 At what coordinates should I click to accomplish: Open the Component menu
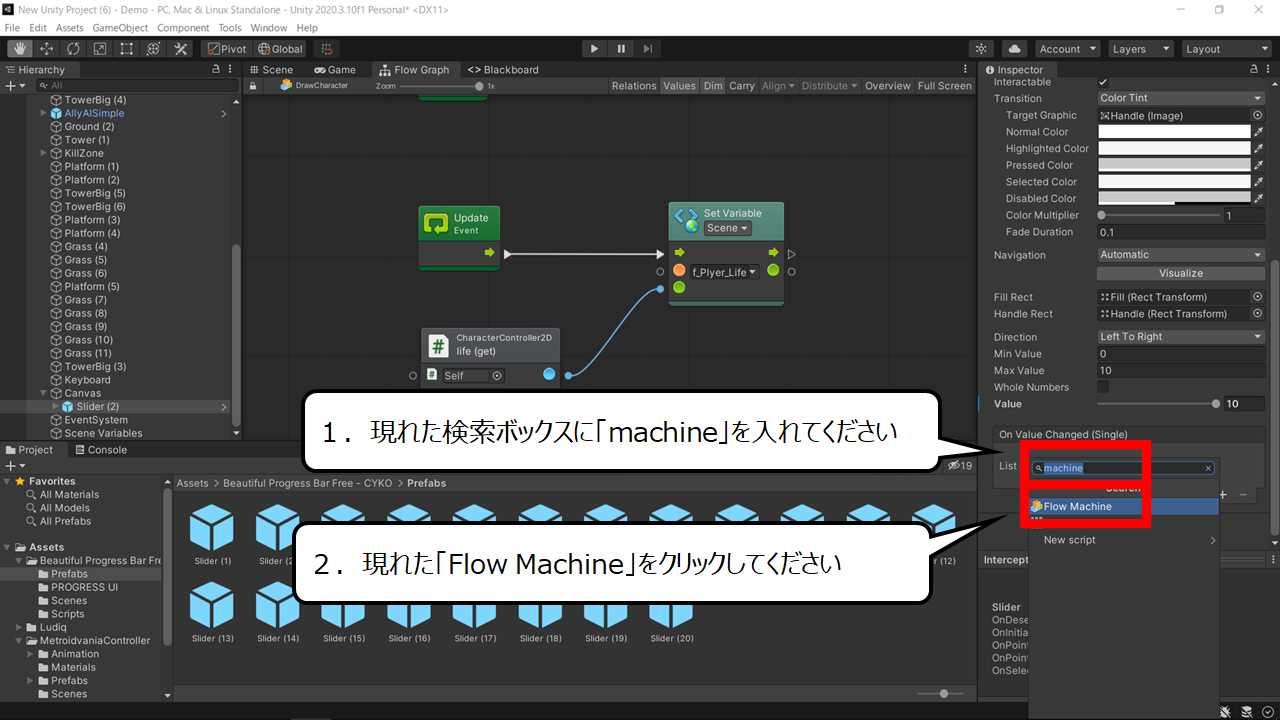(183, 28)
